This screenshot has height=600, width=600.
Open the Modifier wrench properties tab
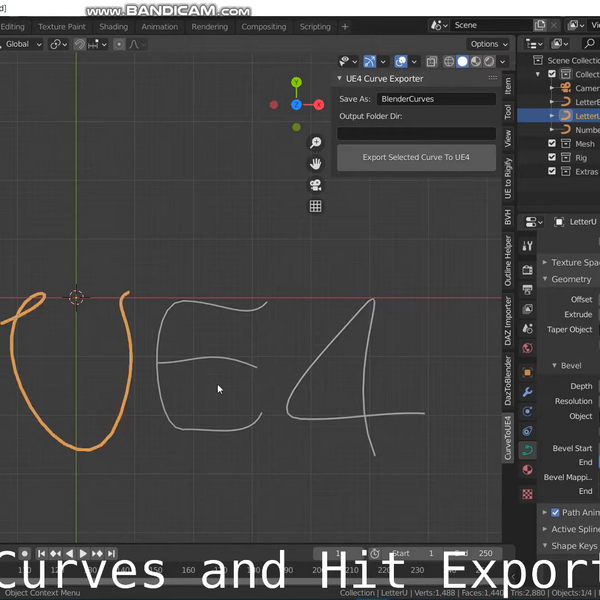527,392
